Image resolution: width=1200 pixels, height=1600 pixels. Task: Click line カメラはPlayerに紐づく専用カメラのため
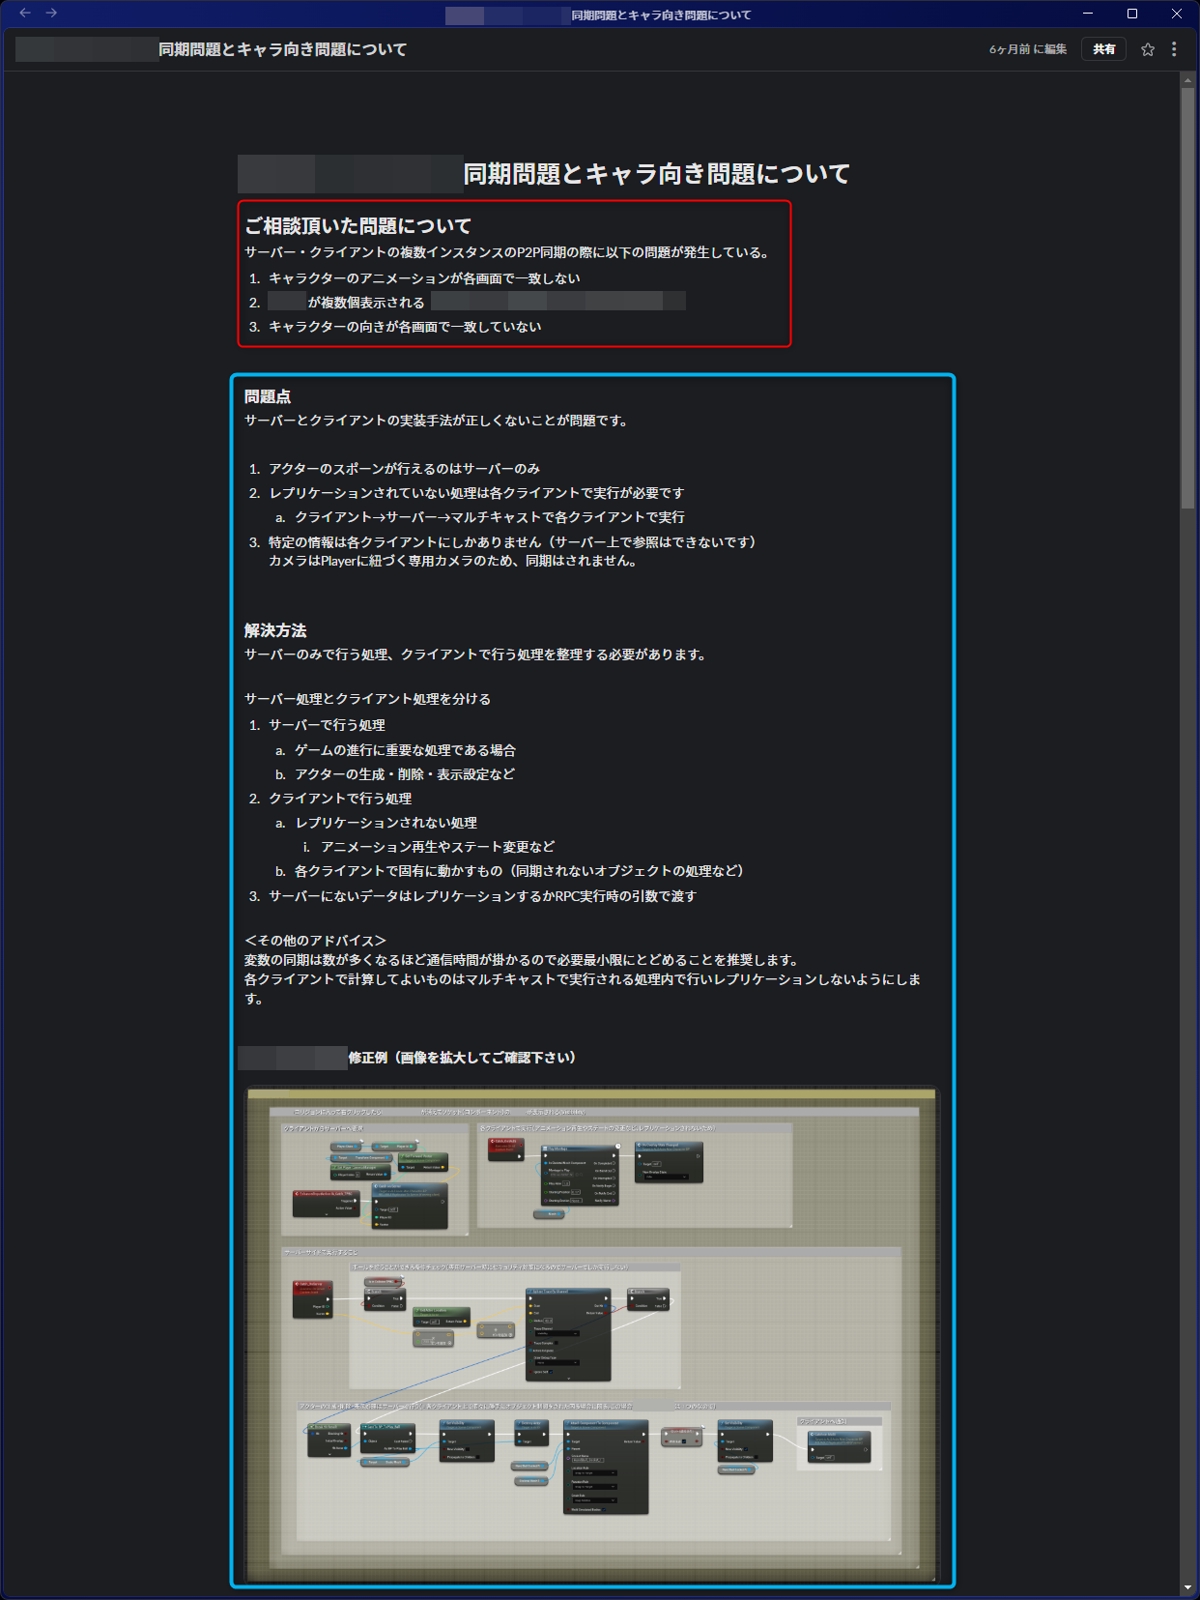pyautogui.click(x=453, y=561)
